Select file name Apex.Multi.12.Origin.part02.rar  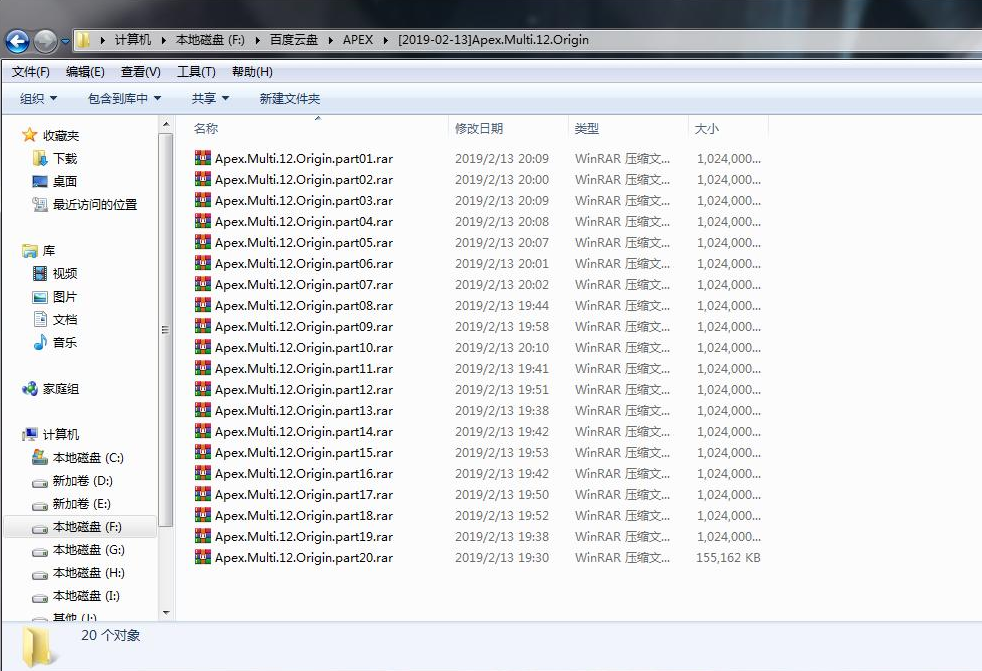point(304,180)
